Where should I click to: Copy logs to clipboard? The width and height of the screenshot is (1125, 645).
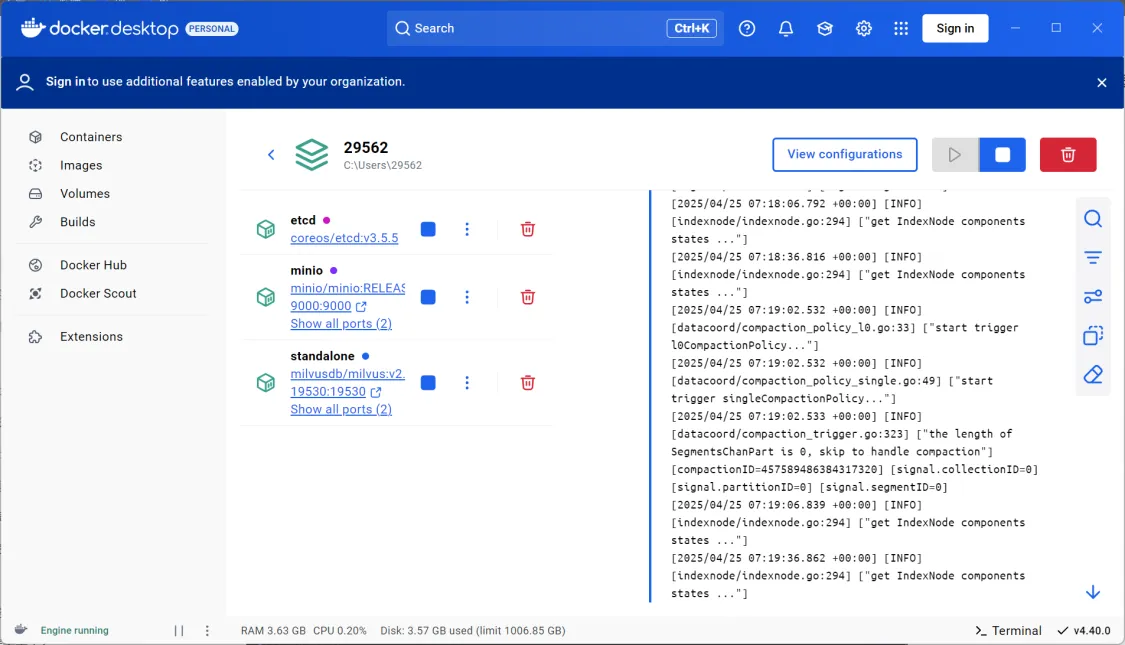[x=1093, y=335]
